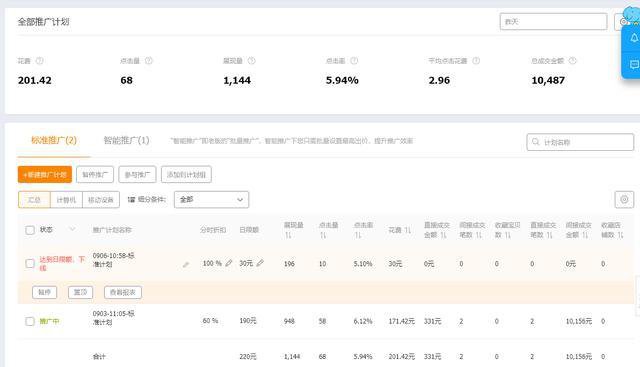Check the 0906-10:58 plan row checkbox
Image resolution: width=640 pixels, height=367 pixels.
[30, 264]
